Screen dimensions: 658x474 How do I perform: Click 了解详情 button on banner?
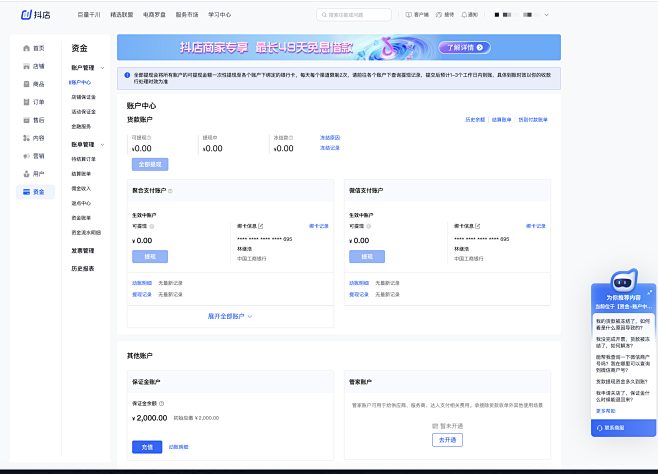pos(465,47)
